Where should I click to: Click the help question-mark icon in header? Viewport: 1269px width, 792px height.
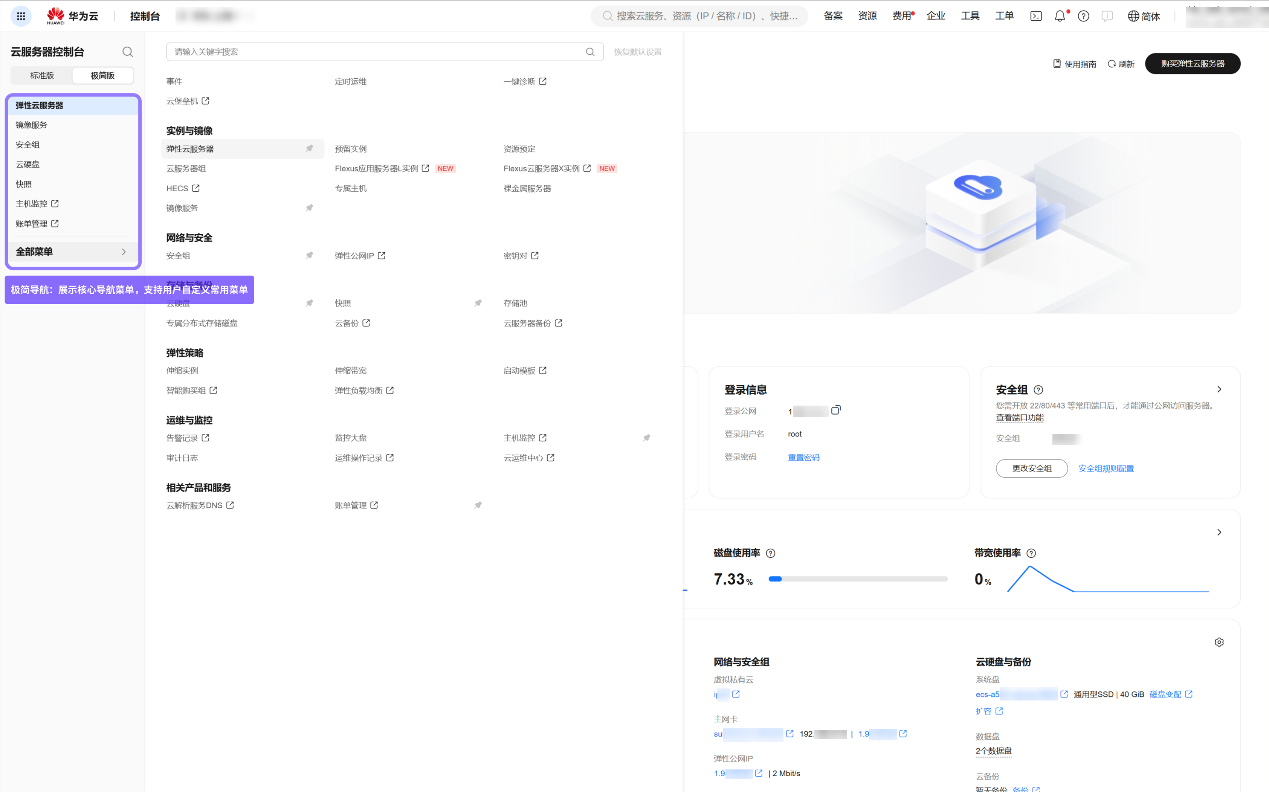pyautogui.click(x=1083, y=16)
